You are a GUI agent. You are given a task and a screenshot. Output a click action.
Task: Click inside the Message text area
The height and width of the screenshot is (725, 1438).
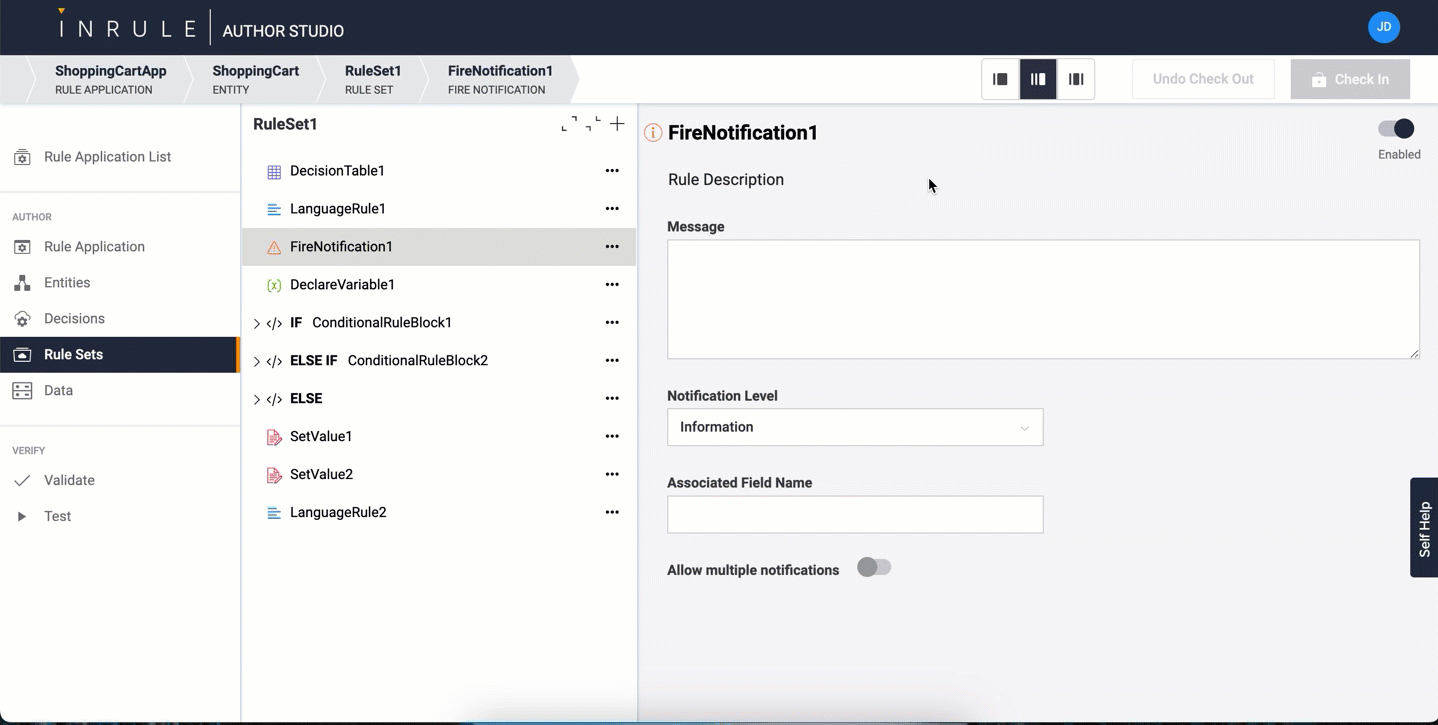pos(1043,299)
